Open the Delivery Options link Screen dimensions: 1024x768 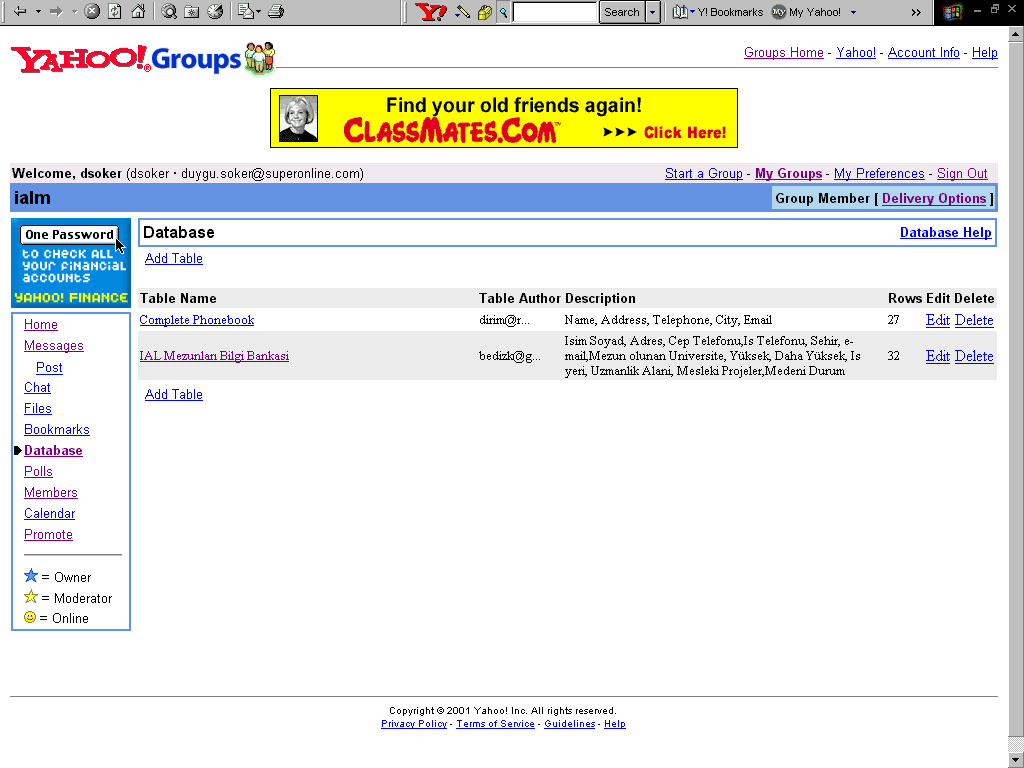click(x=934, y=199)
